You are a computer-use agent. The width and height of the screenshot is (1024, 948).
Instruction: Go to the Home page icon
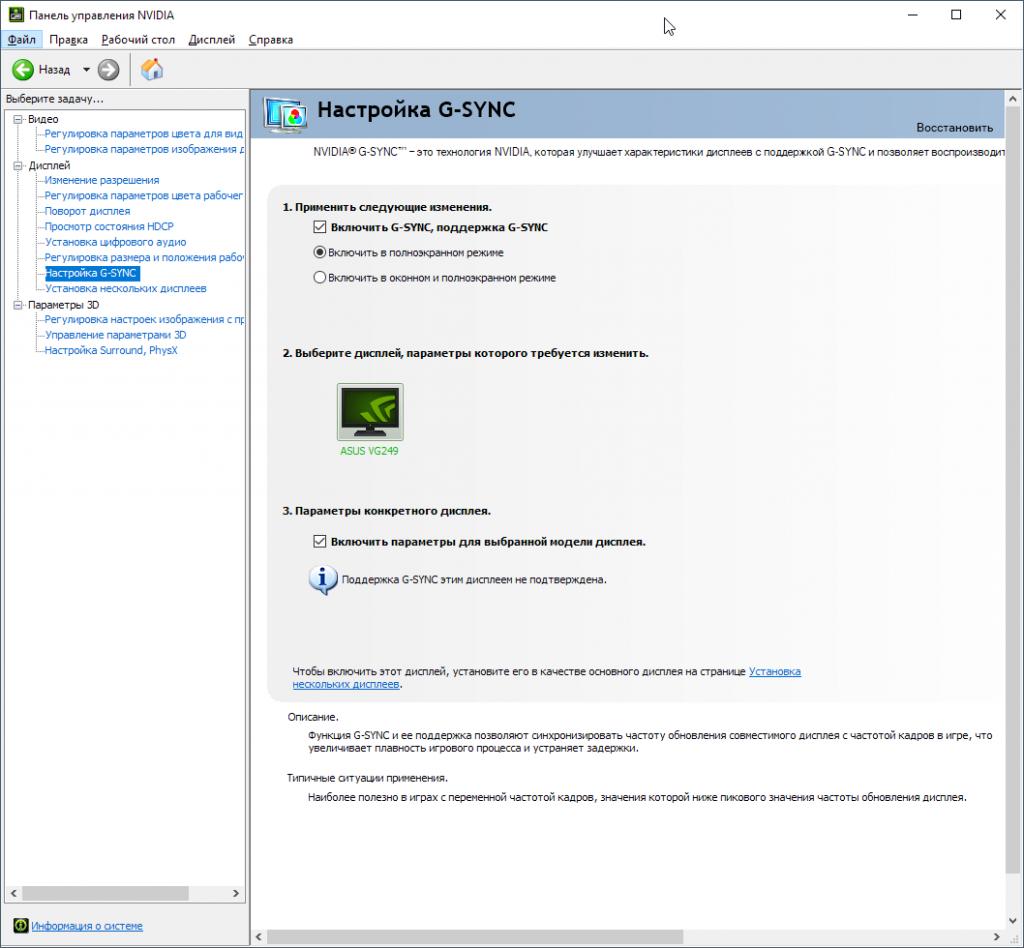(x=152, y=69)
